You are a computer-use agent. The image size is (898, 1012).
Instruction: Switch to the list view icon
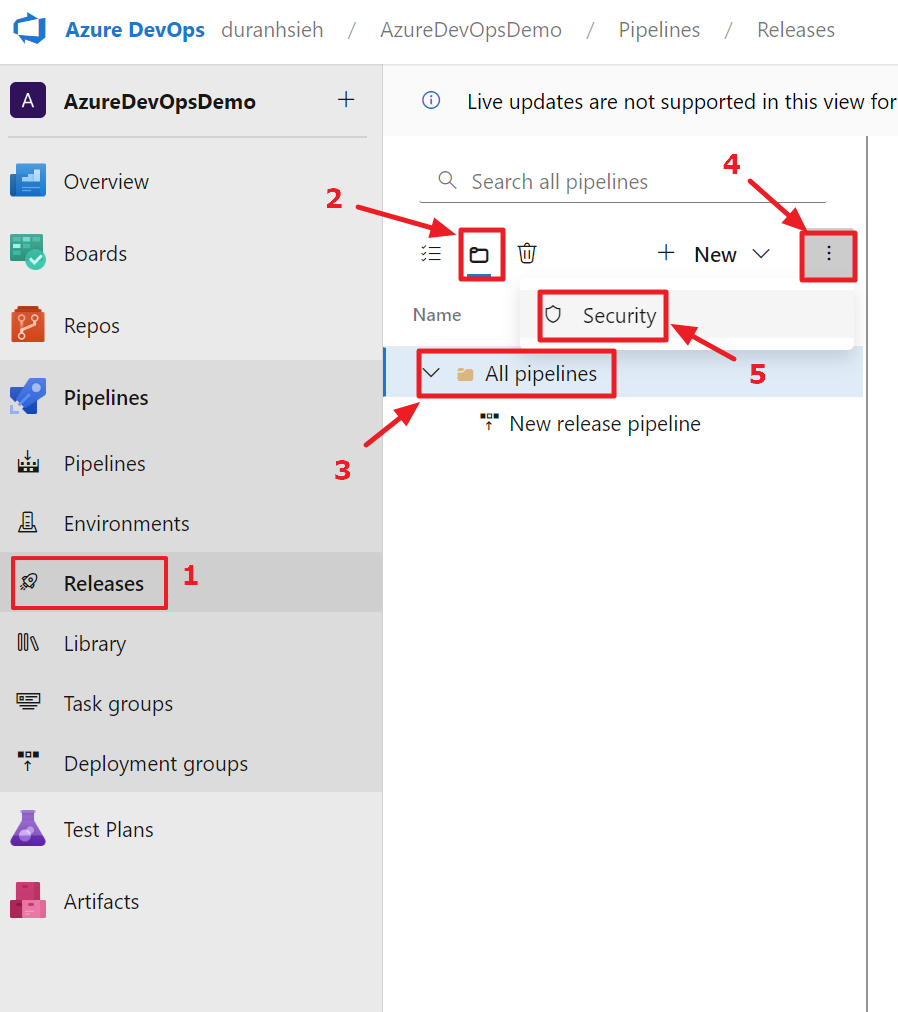pos(431,254)
